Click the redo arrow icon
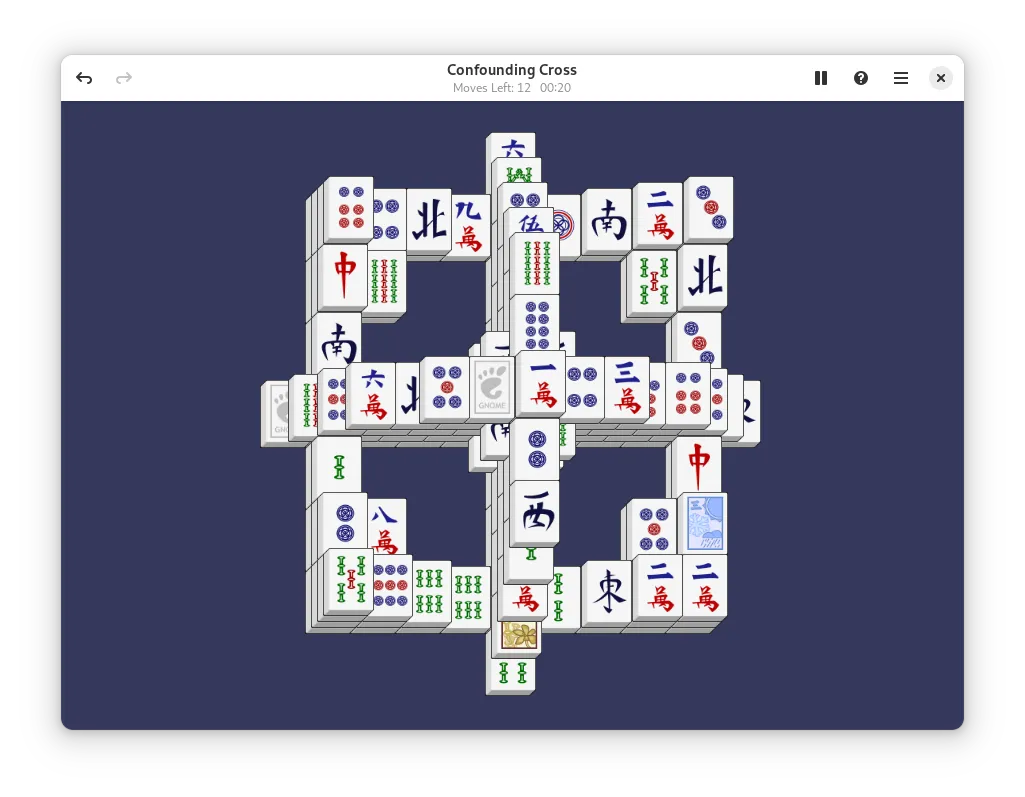 coord(124,78)
